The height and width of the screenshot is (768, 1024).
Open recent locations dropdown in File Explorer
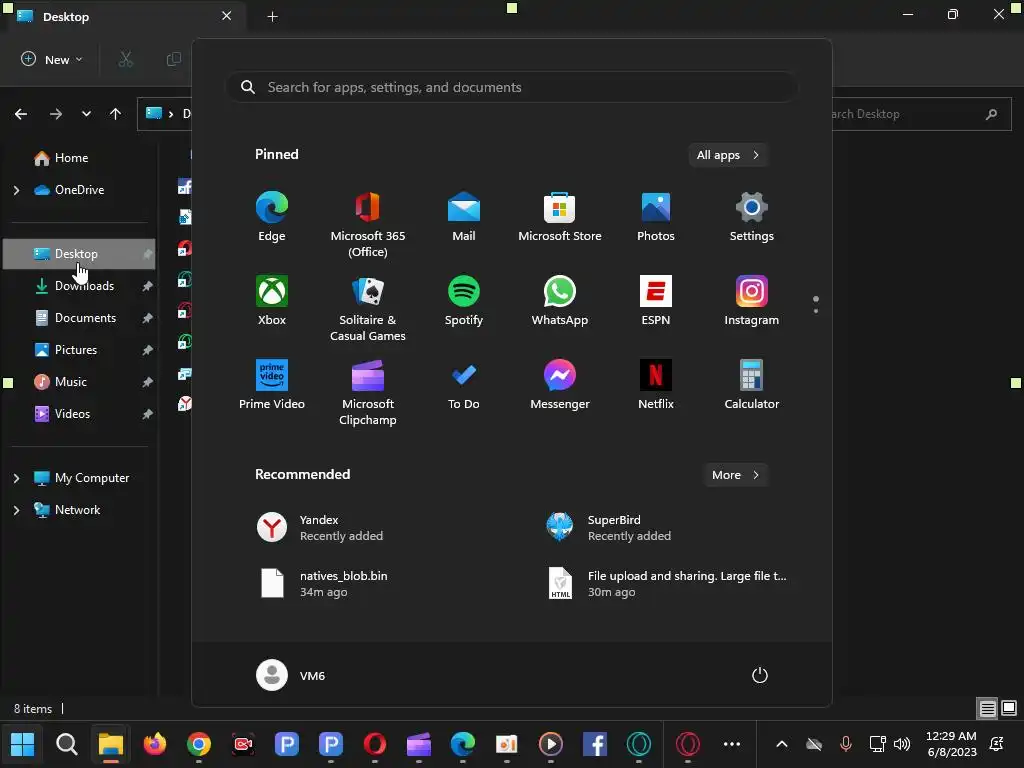pyautogui.click(x=86, y=114)
